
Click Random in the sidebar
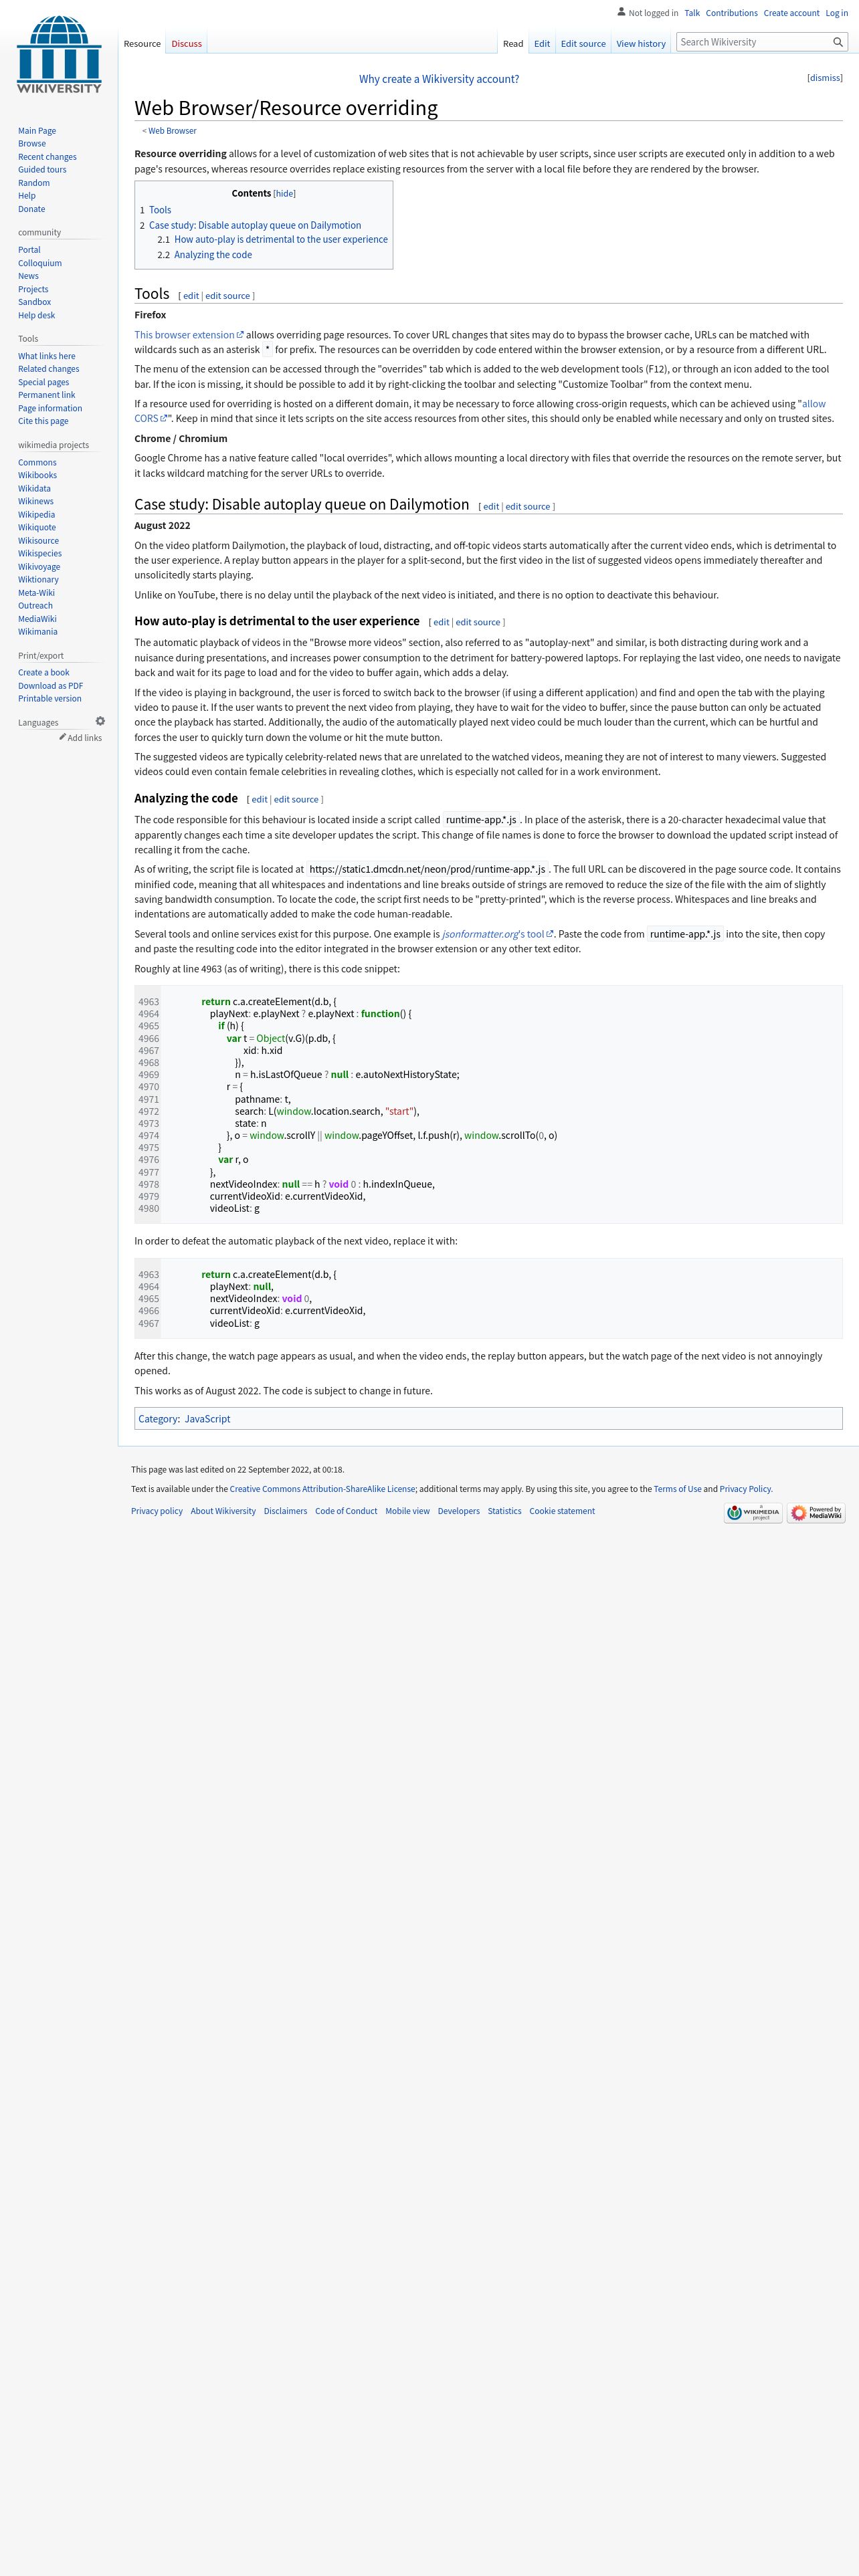click(x=33, y=183)
